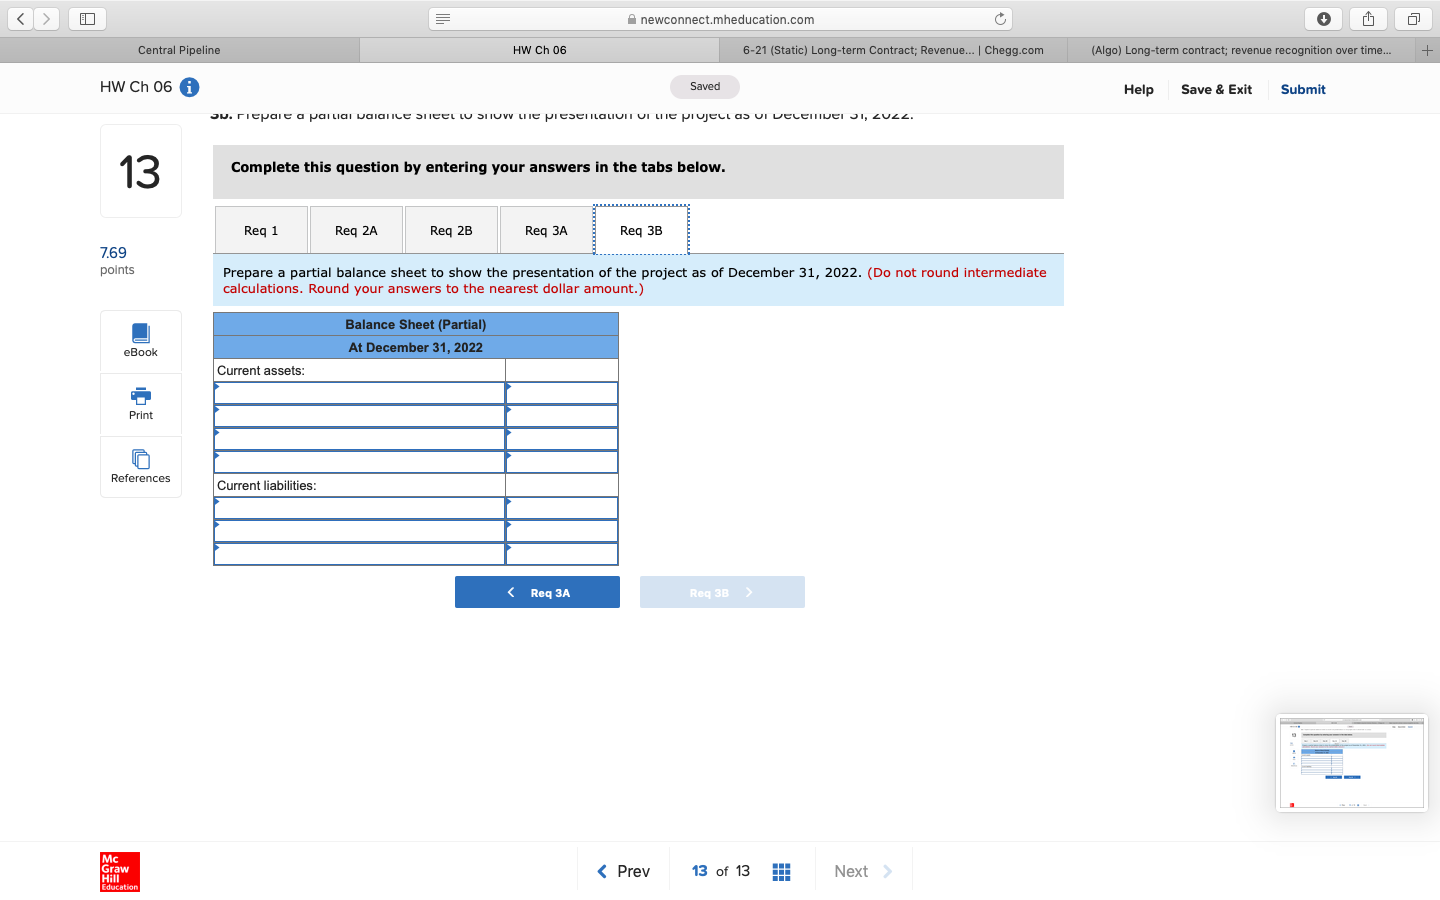This screenshot has height=900, width=1440.
Task: Open Help in the top bar
Action: coord(1138,89)
